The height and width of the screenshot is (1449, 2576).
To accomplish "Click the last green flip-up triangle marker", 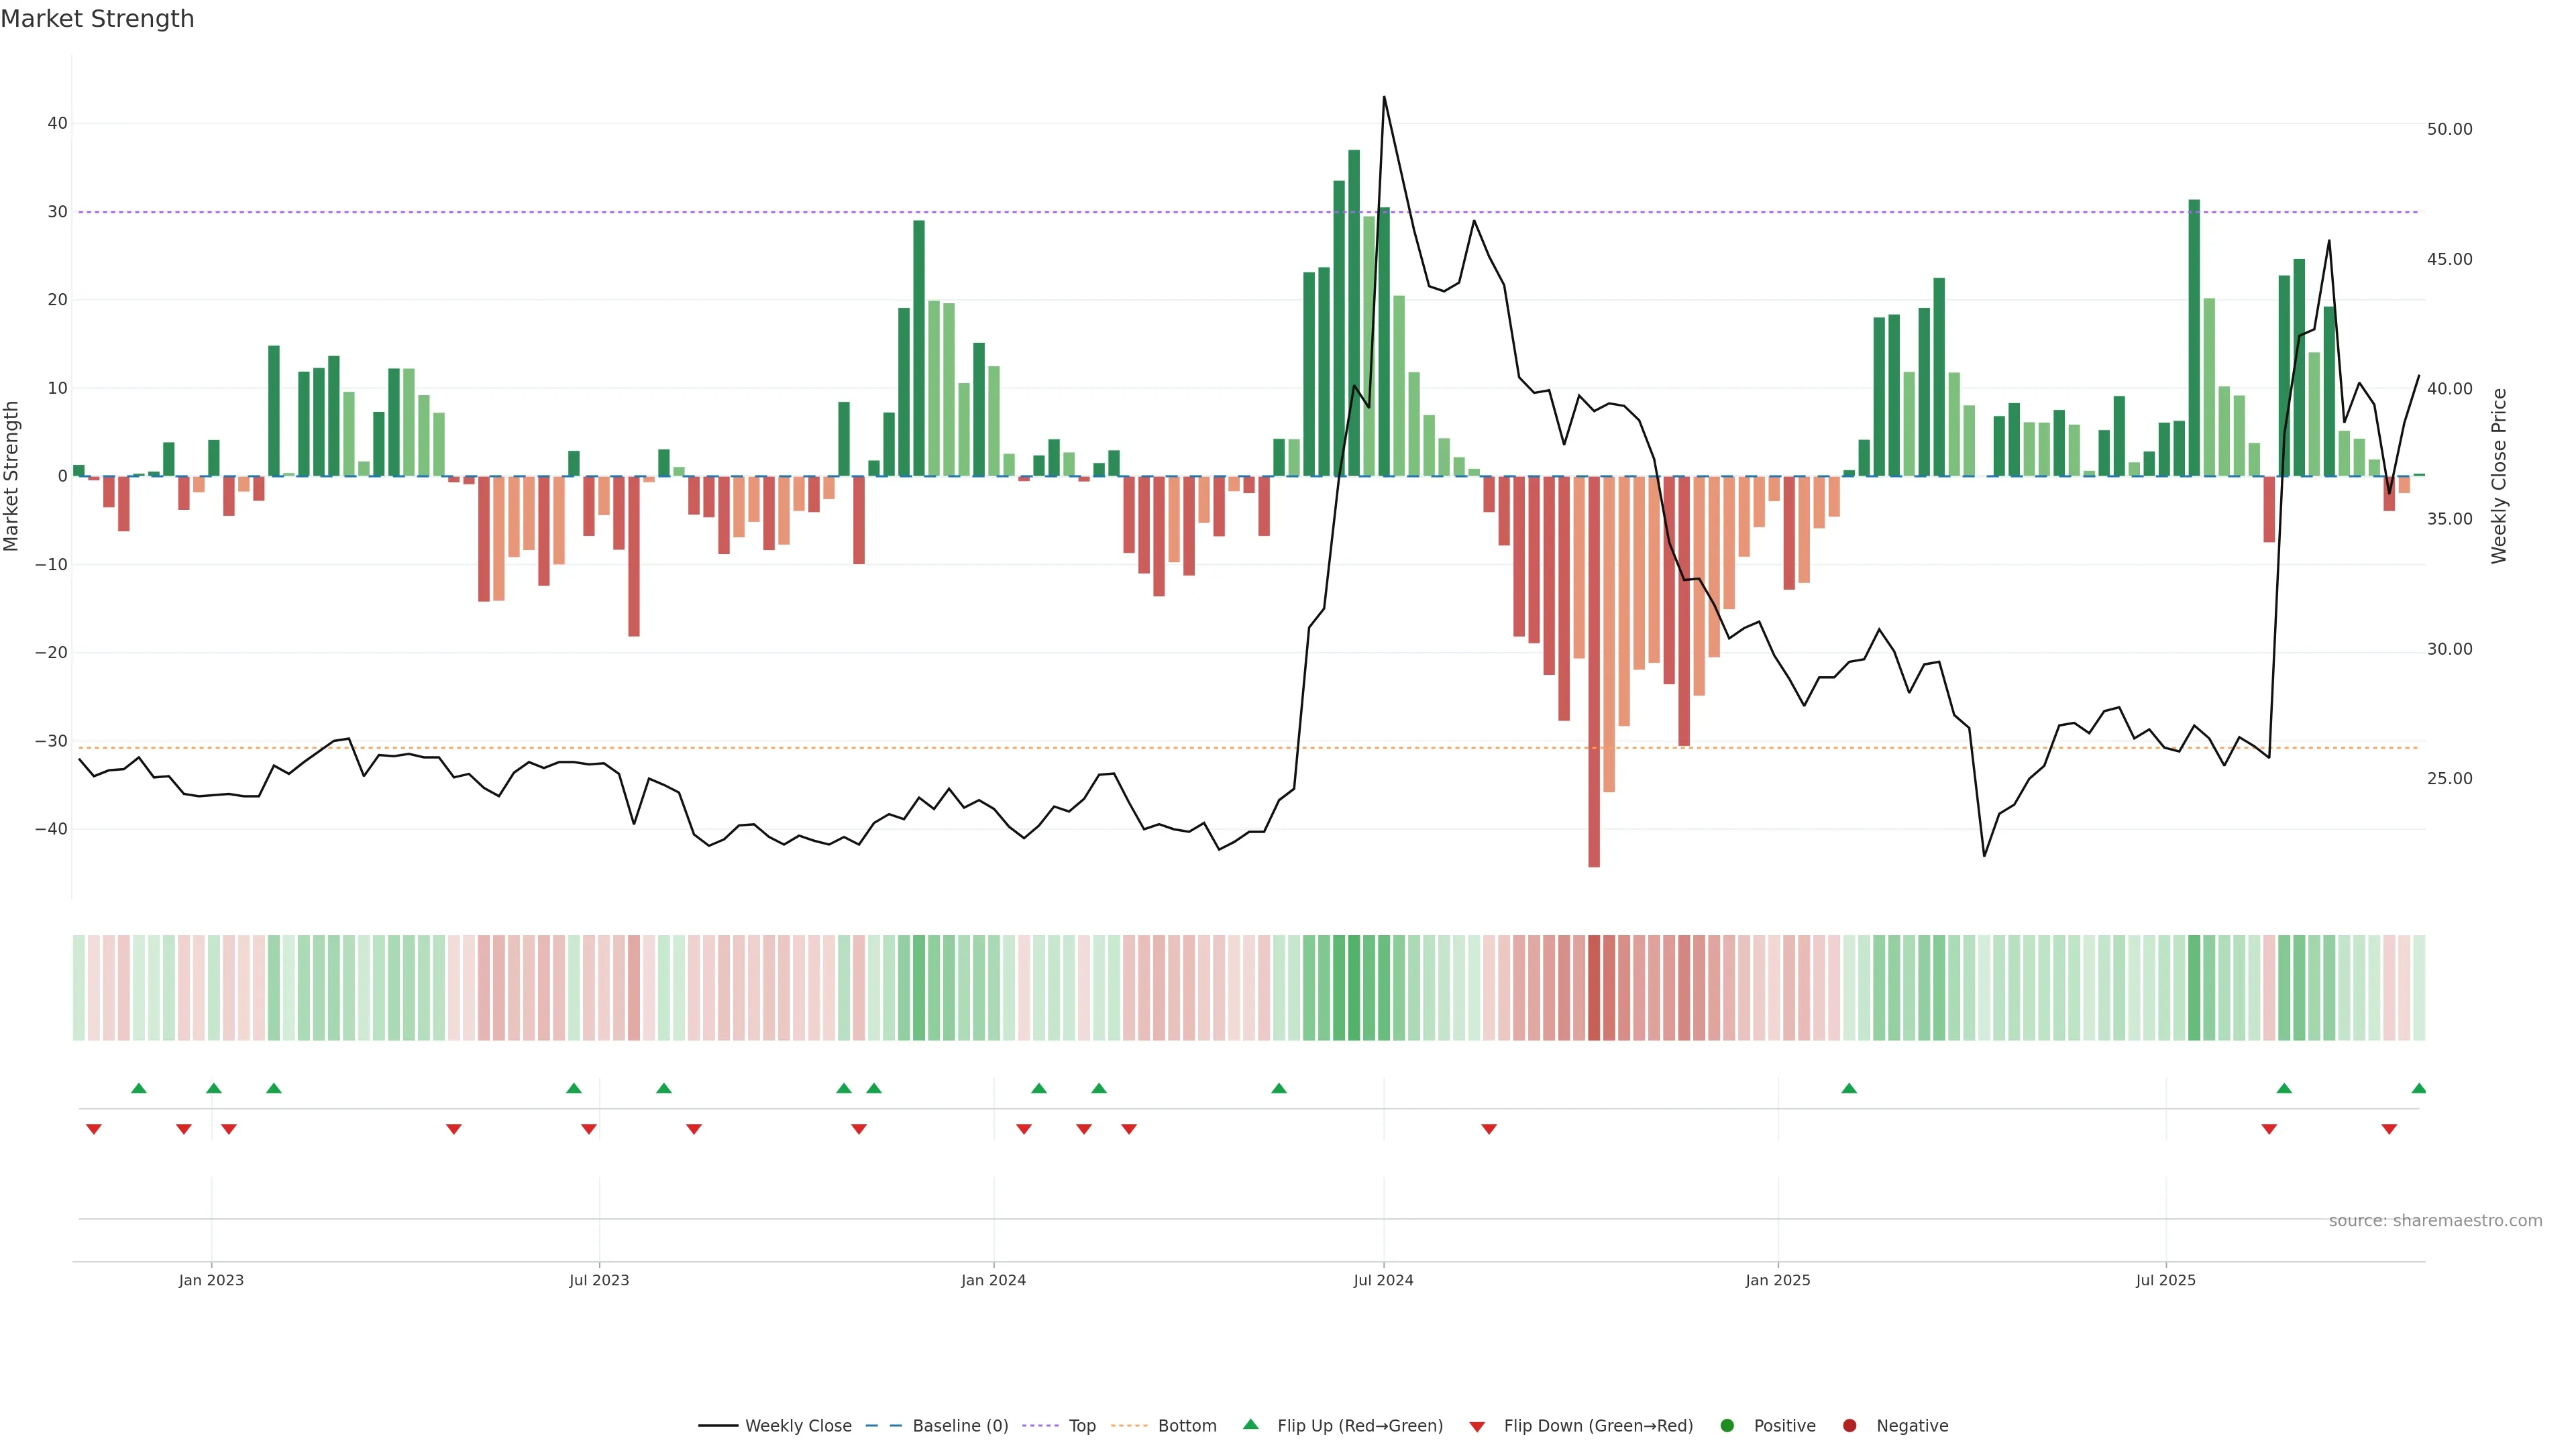I will point(2418,1088).
